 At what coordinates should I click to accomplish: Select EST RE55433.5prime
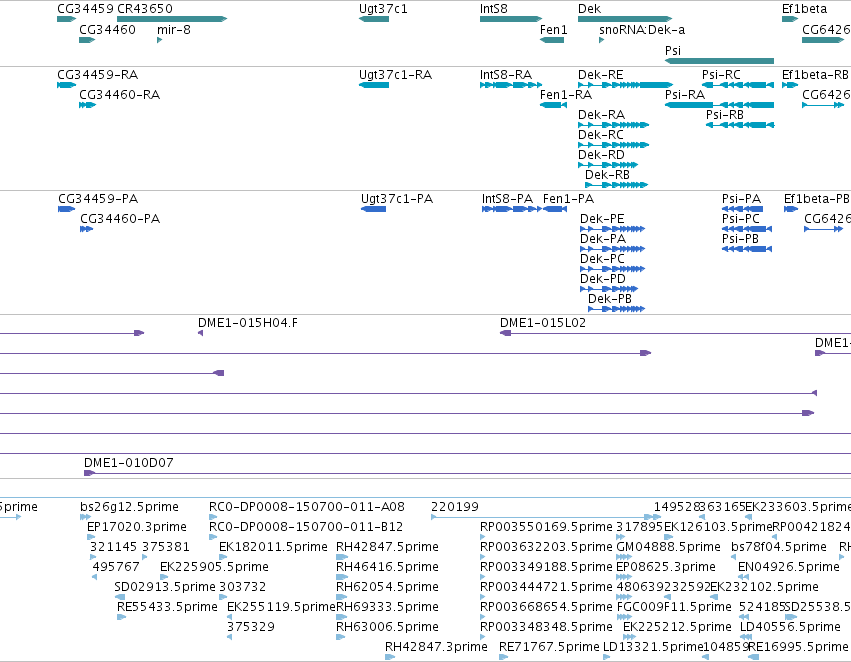(122, 617)
